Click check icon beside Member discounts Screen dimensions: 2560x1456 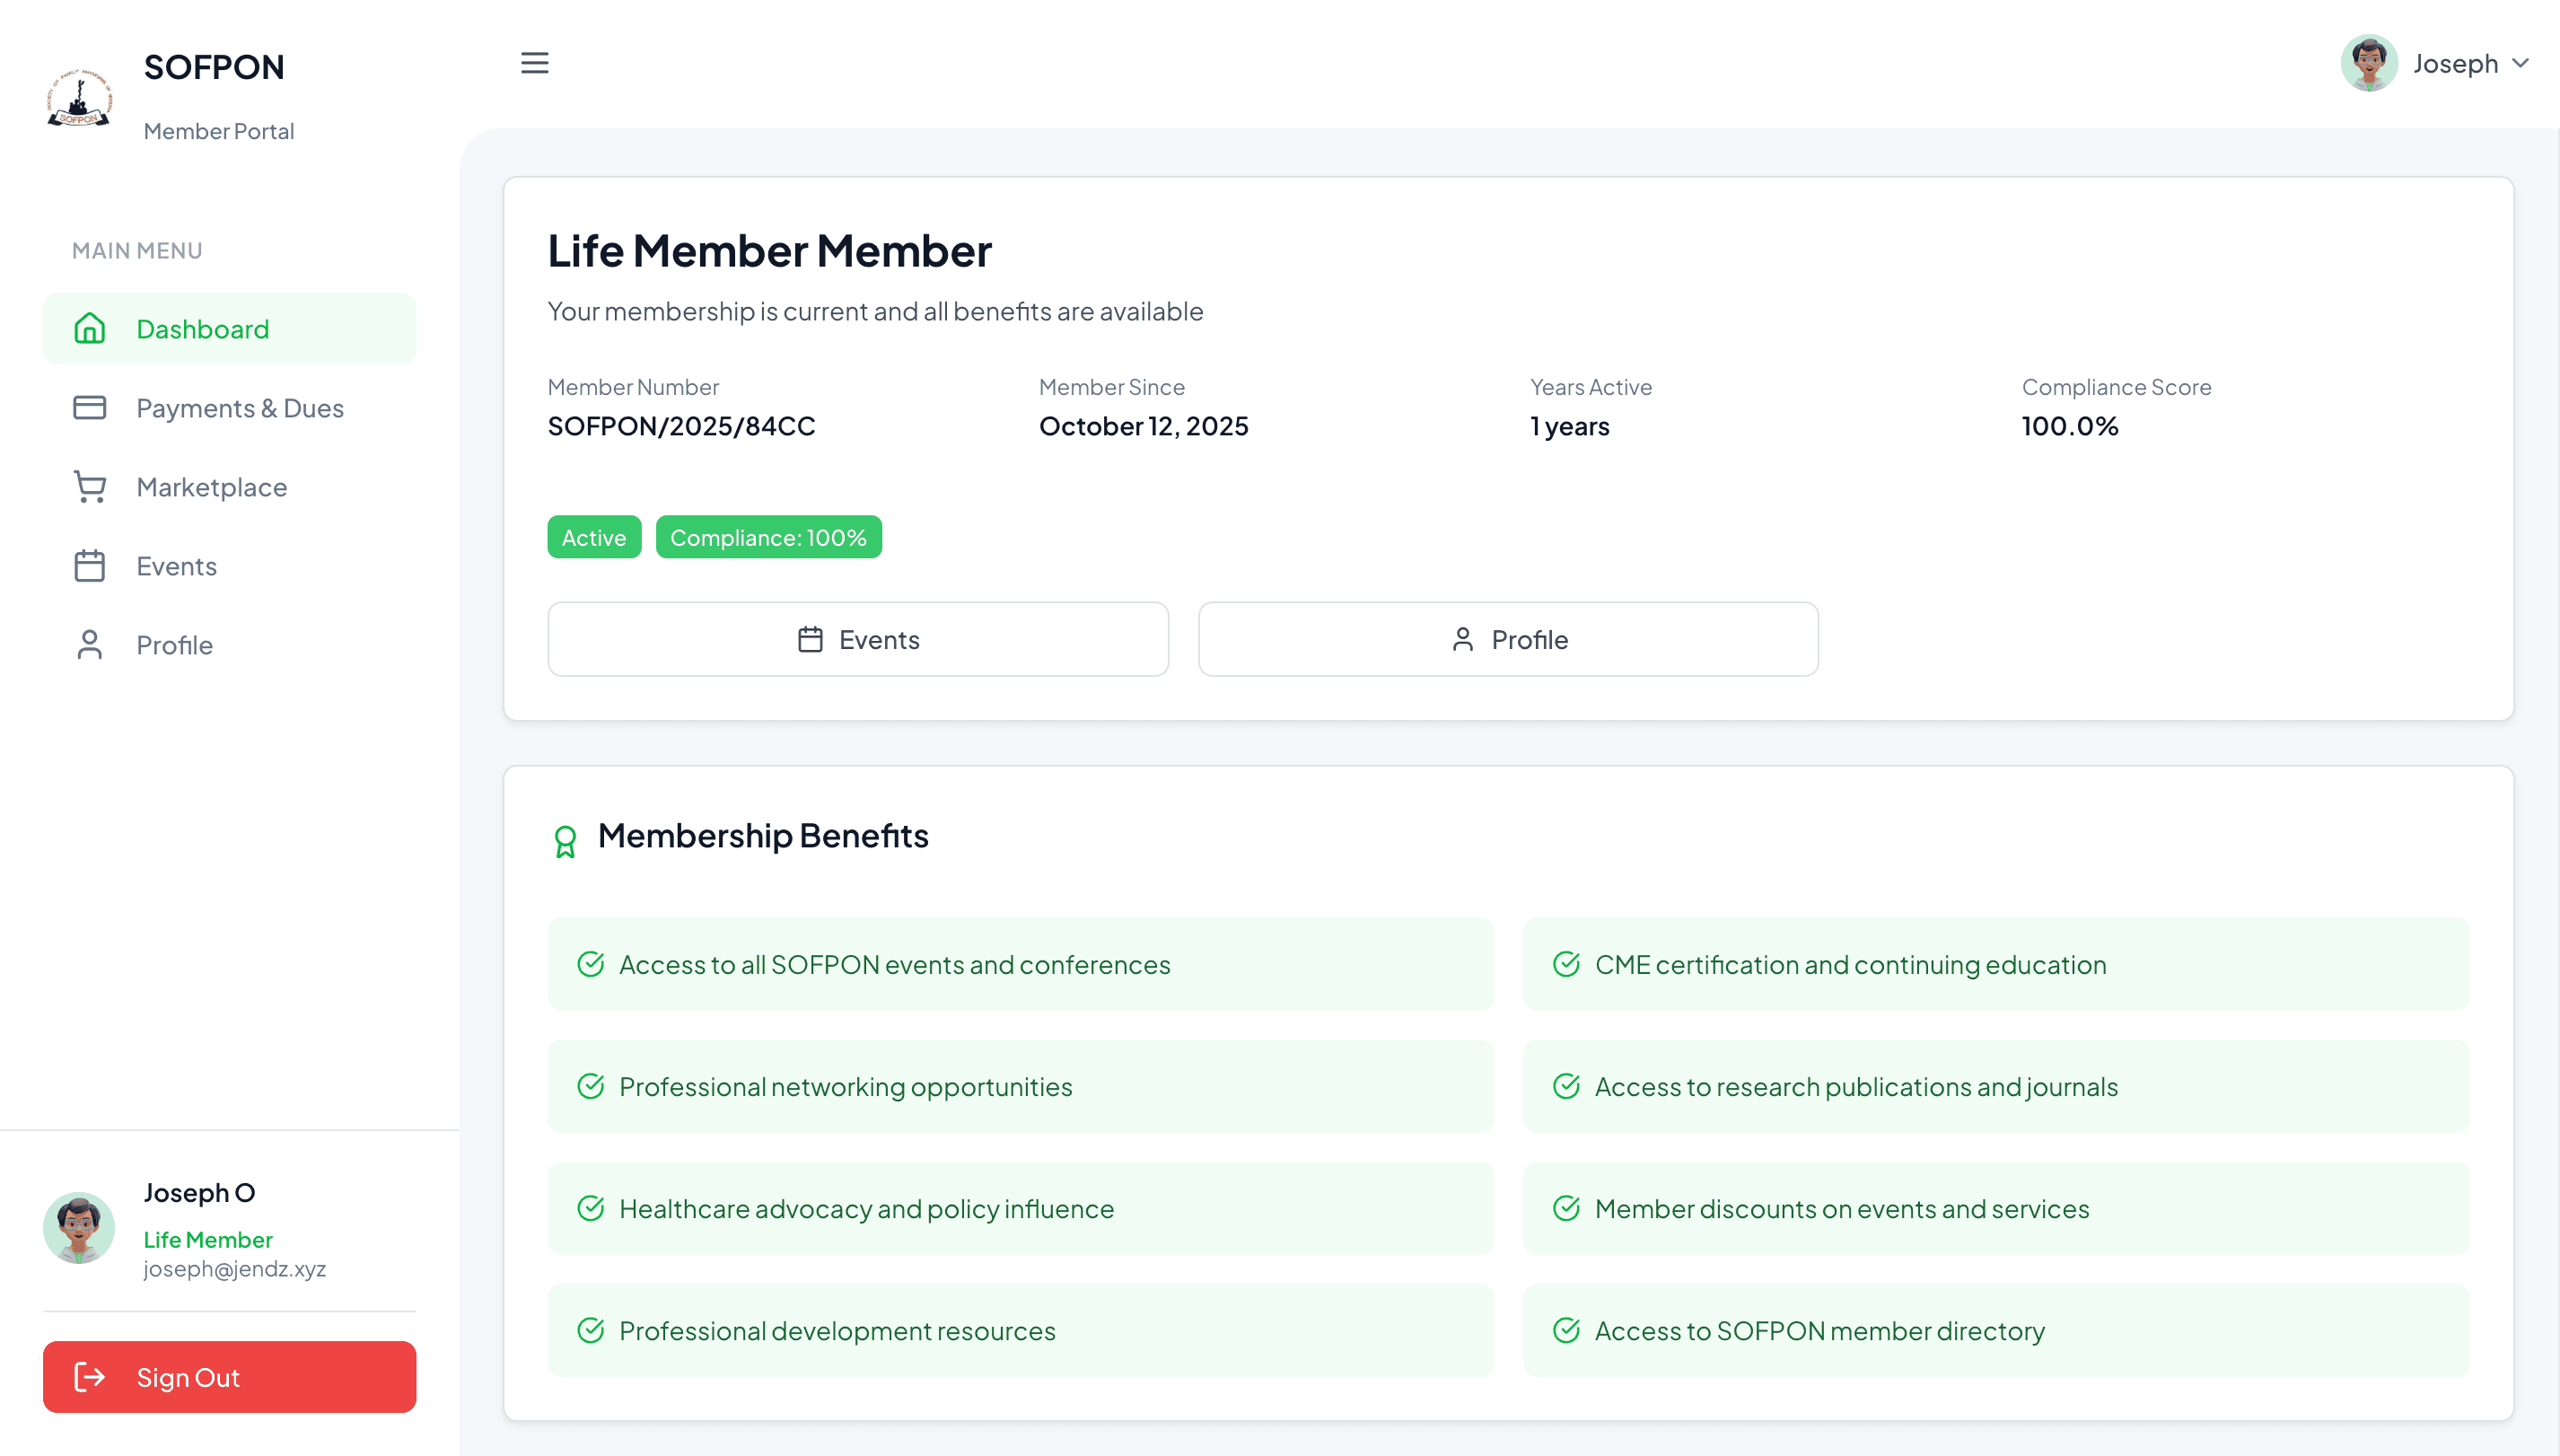tap(1566, 1208)
